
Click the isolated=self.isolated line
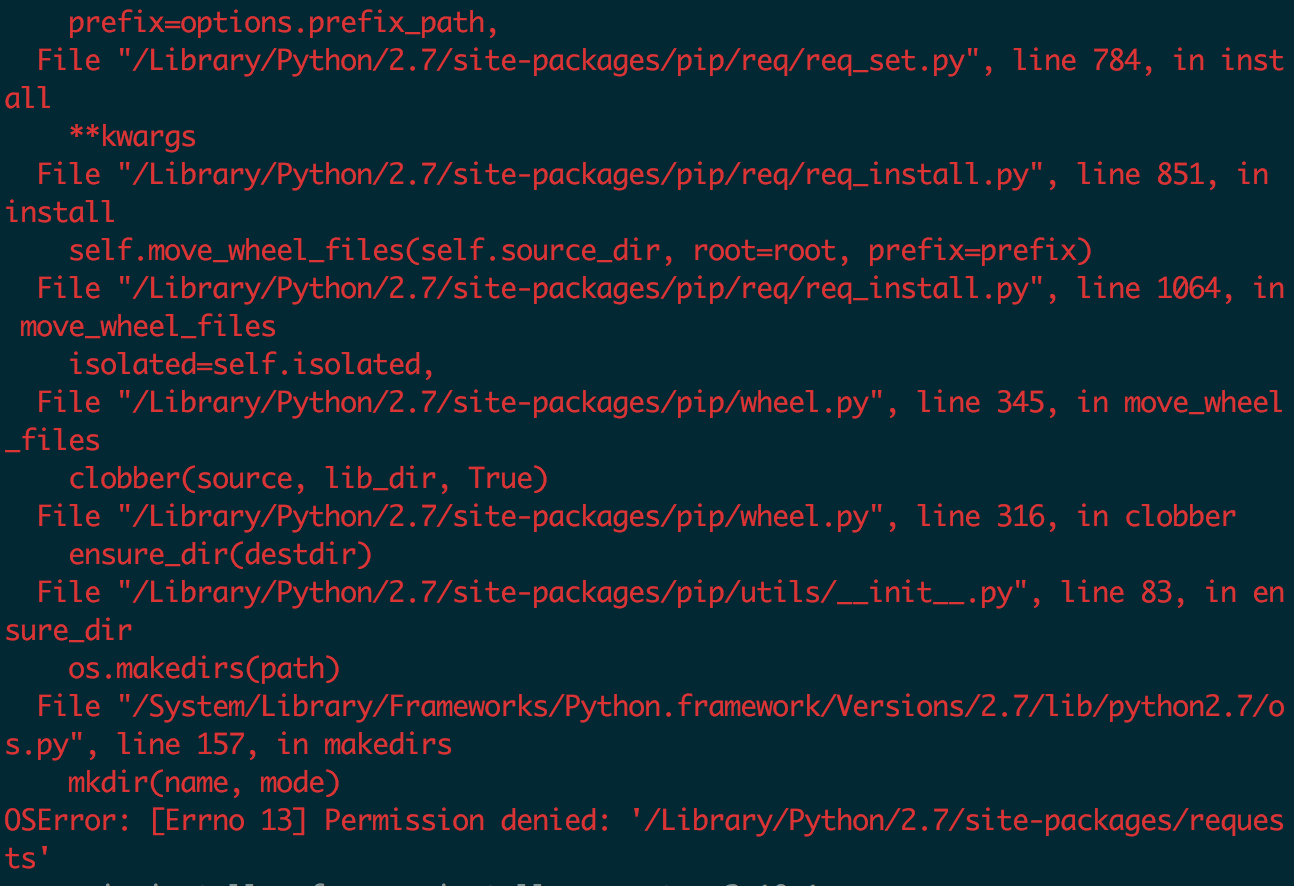tap(252, 364)
